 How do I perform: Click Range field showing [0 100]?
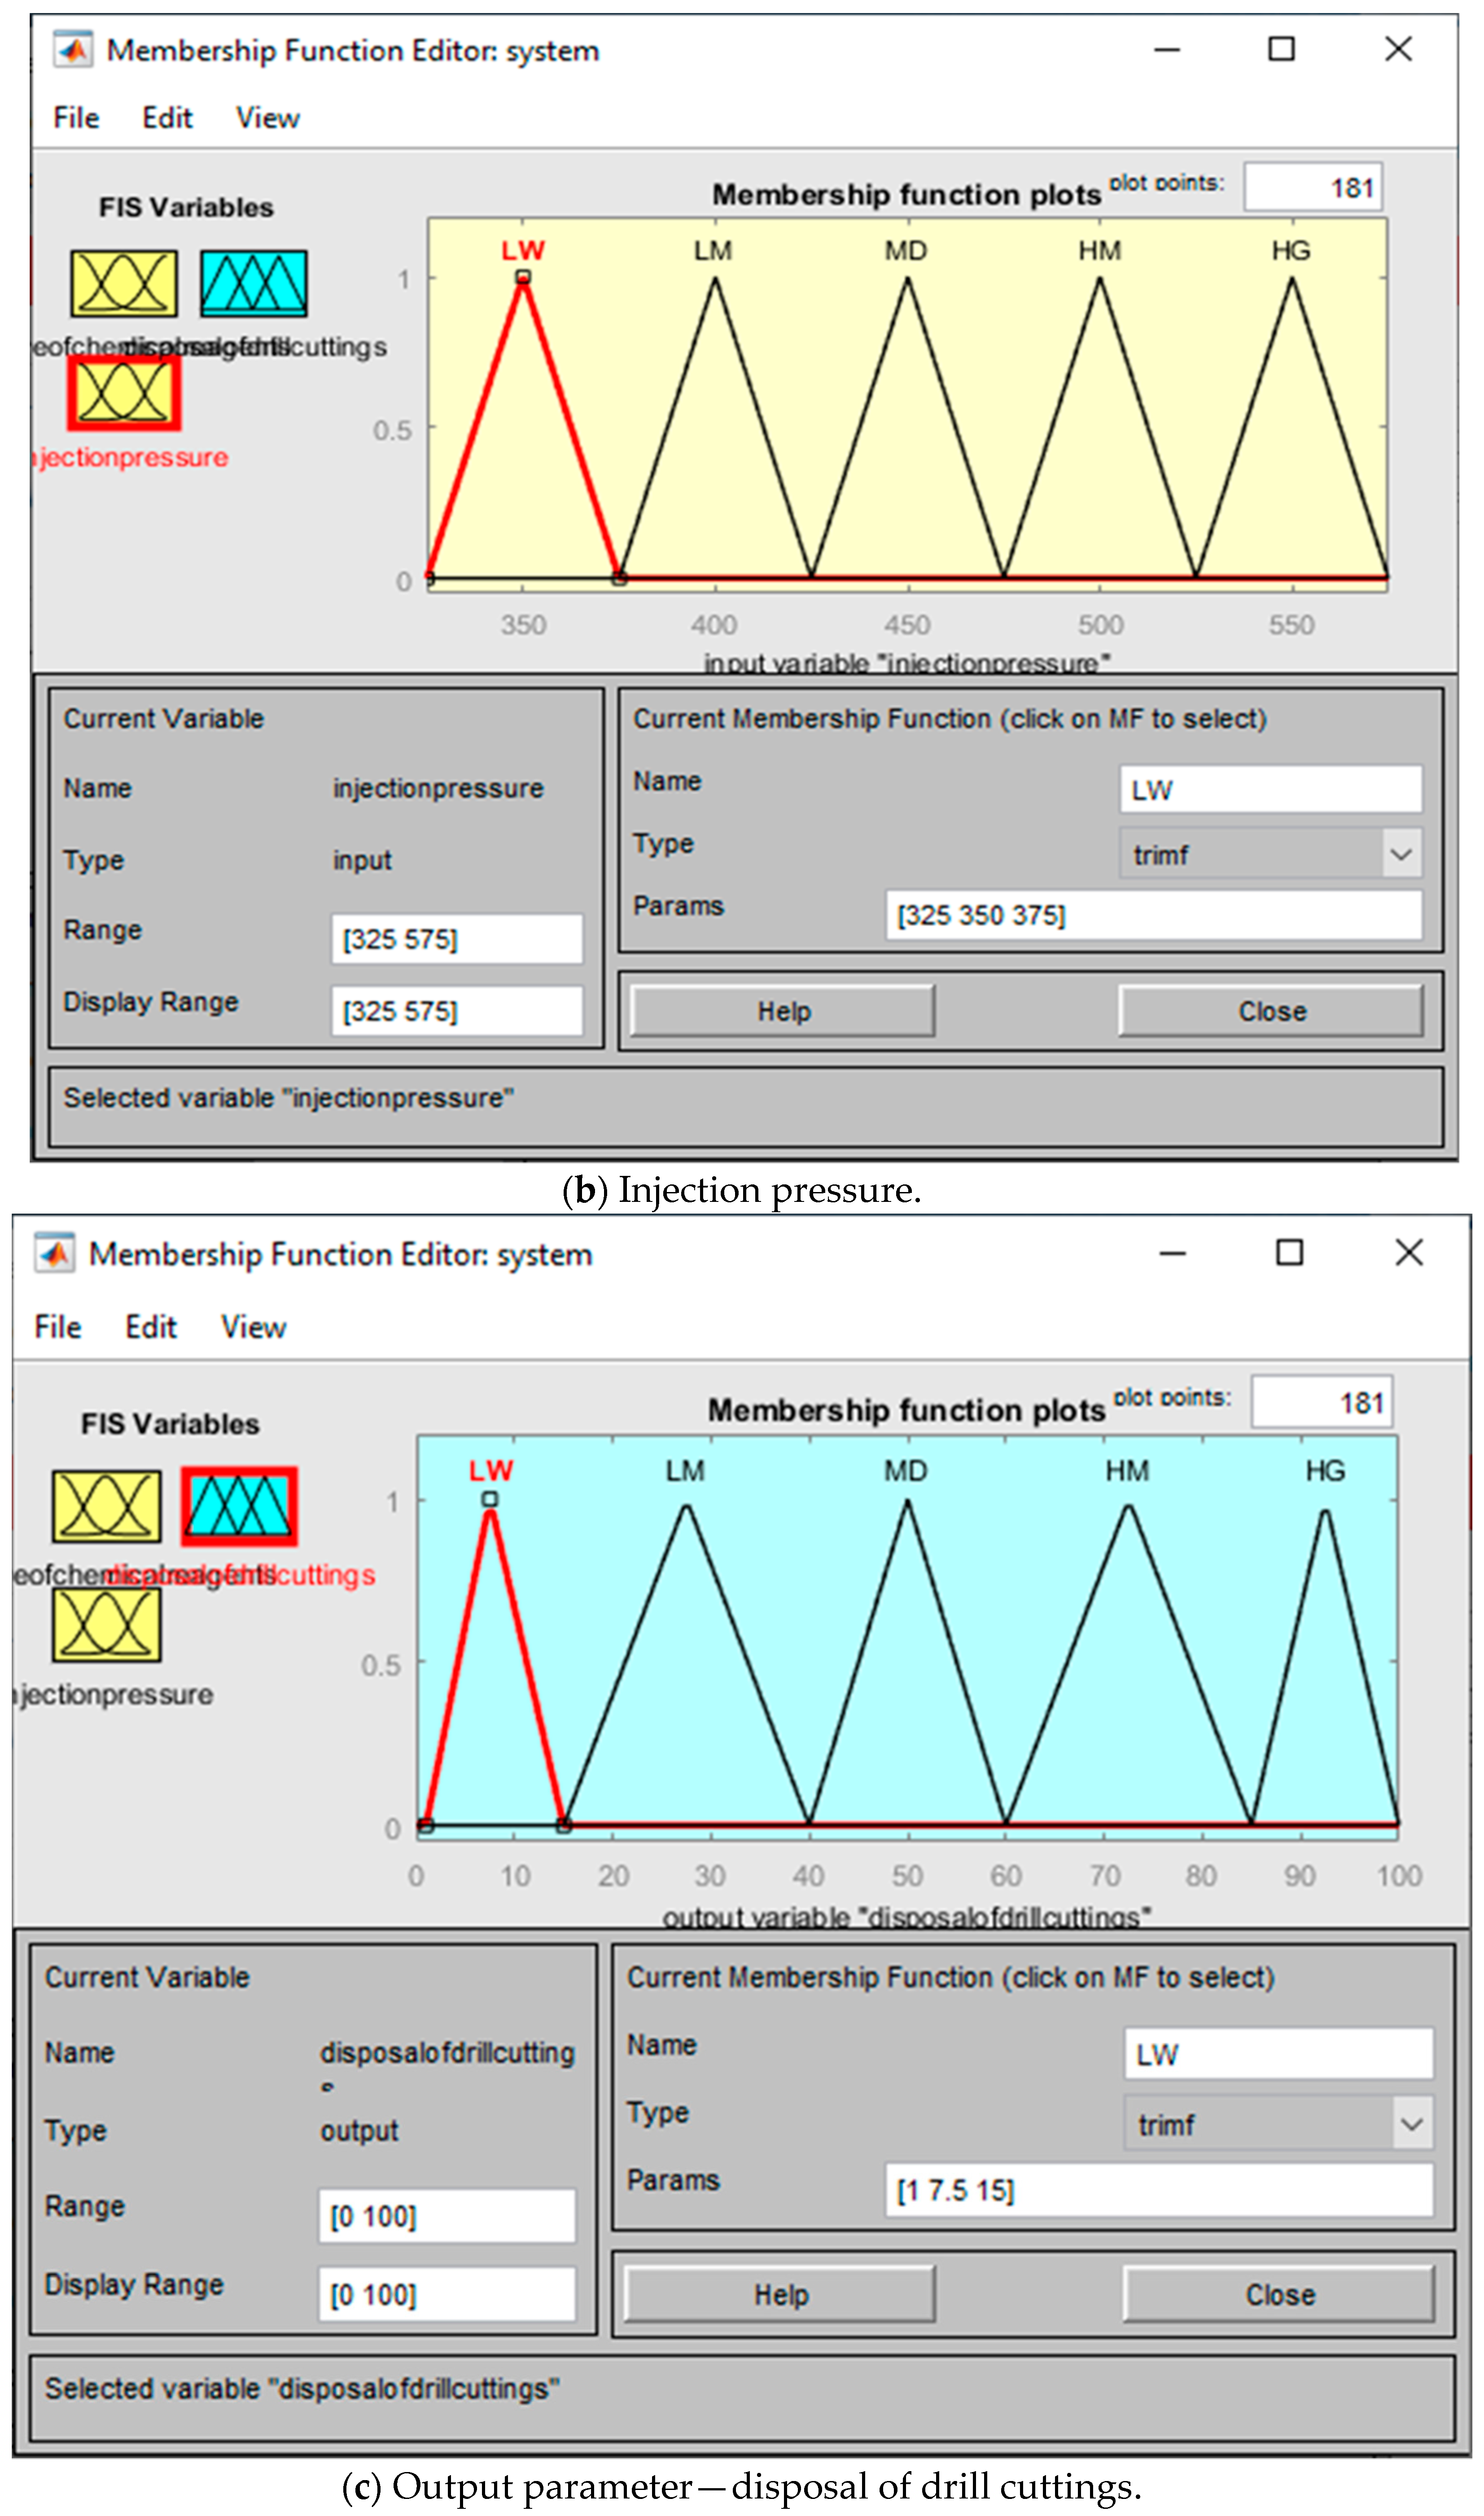coord(446,2217)
